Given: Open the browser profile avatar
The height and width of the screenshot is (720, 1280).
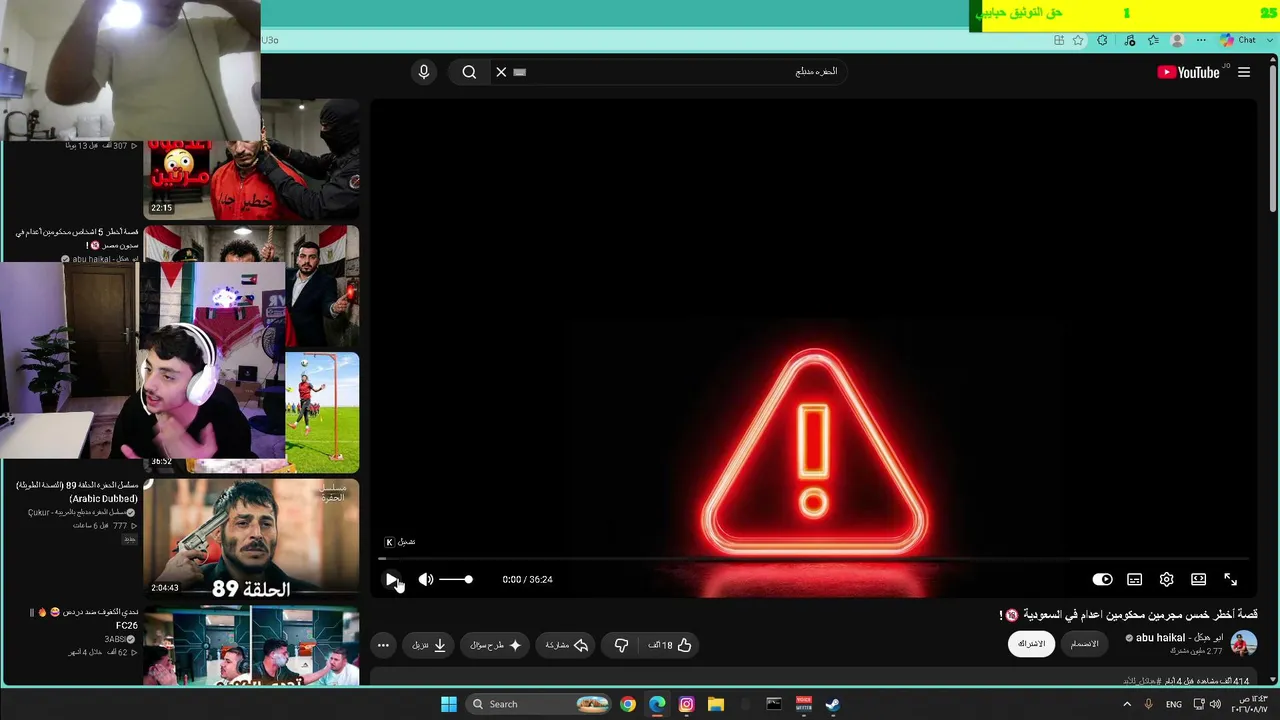Looking at the screenshot, I should coord(1177,40).
